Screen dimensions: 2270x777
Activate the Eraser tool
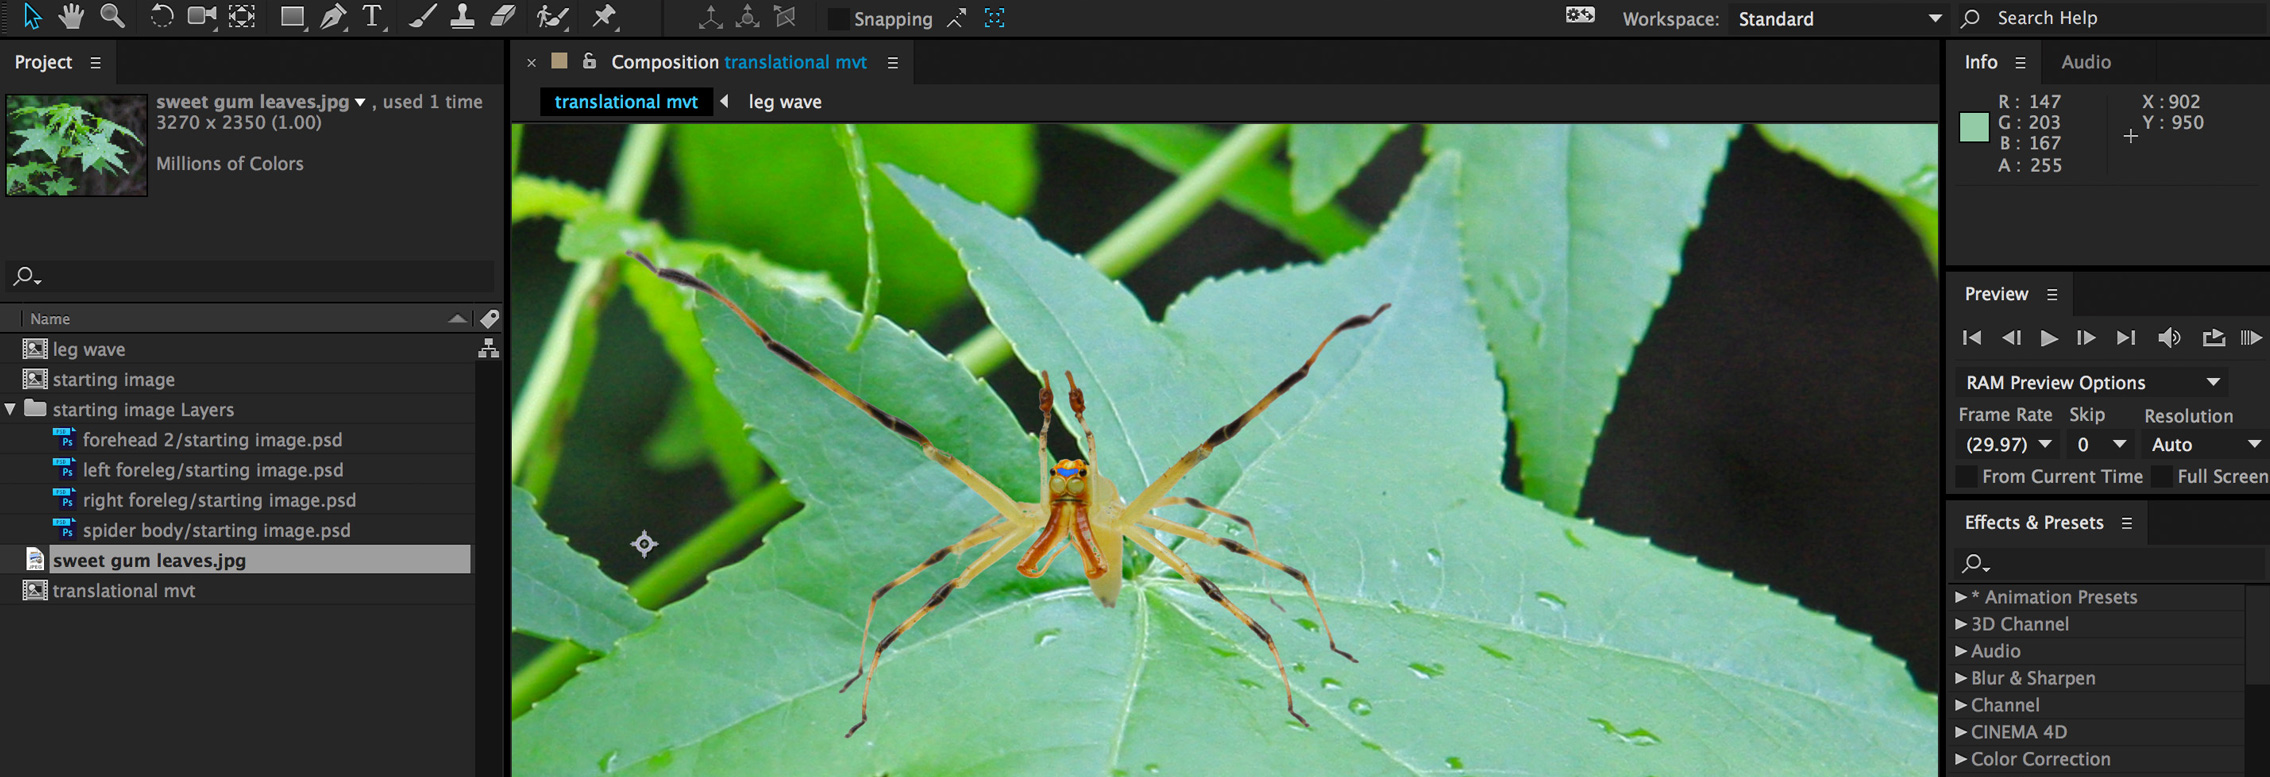(x=503, y=16)
